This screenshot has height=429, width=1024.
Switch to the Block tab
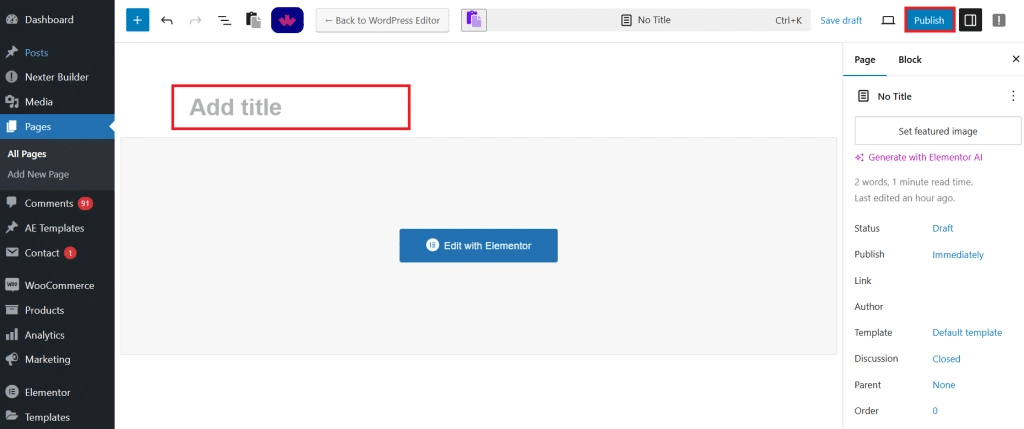click(x=909, y=60)
